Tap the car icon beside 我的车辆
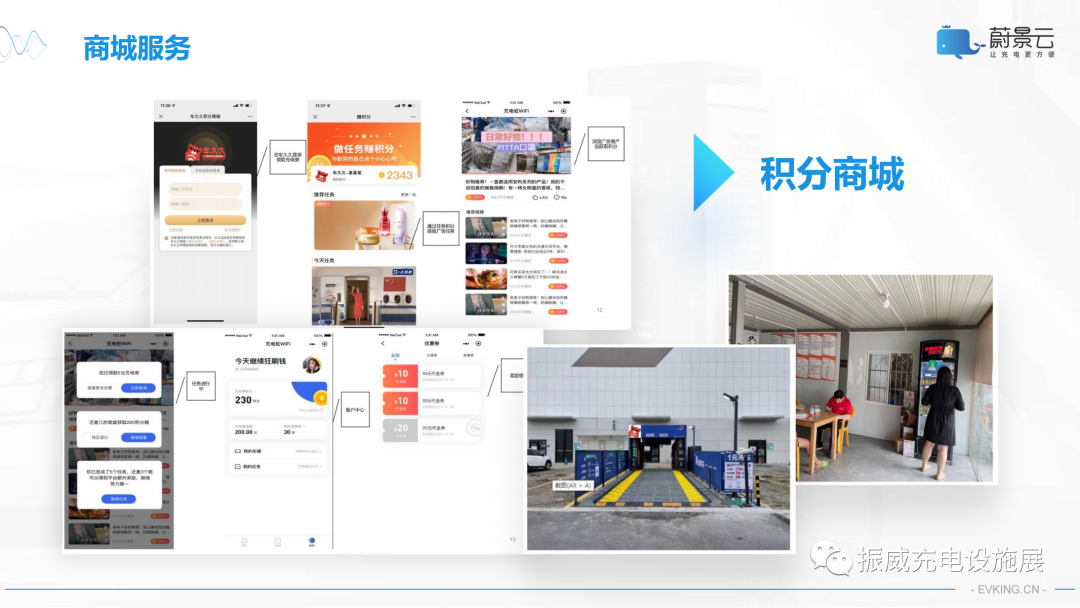1080x608 pixels. click(x=238, y=451)
